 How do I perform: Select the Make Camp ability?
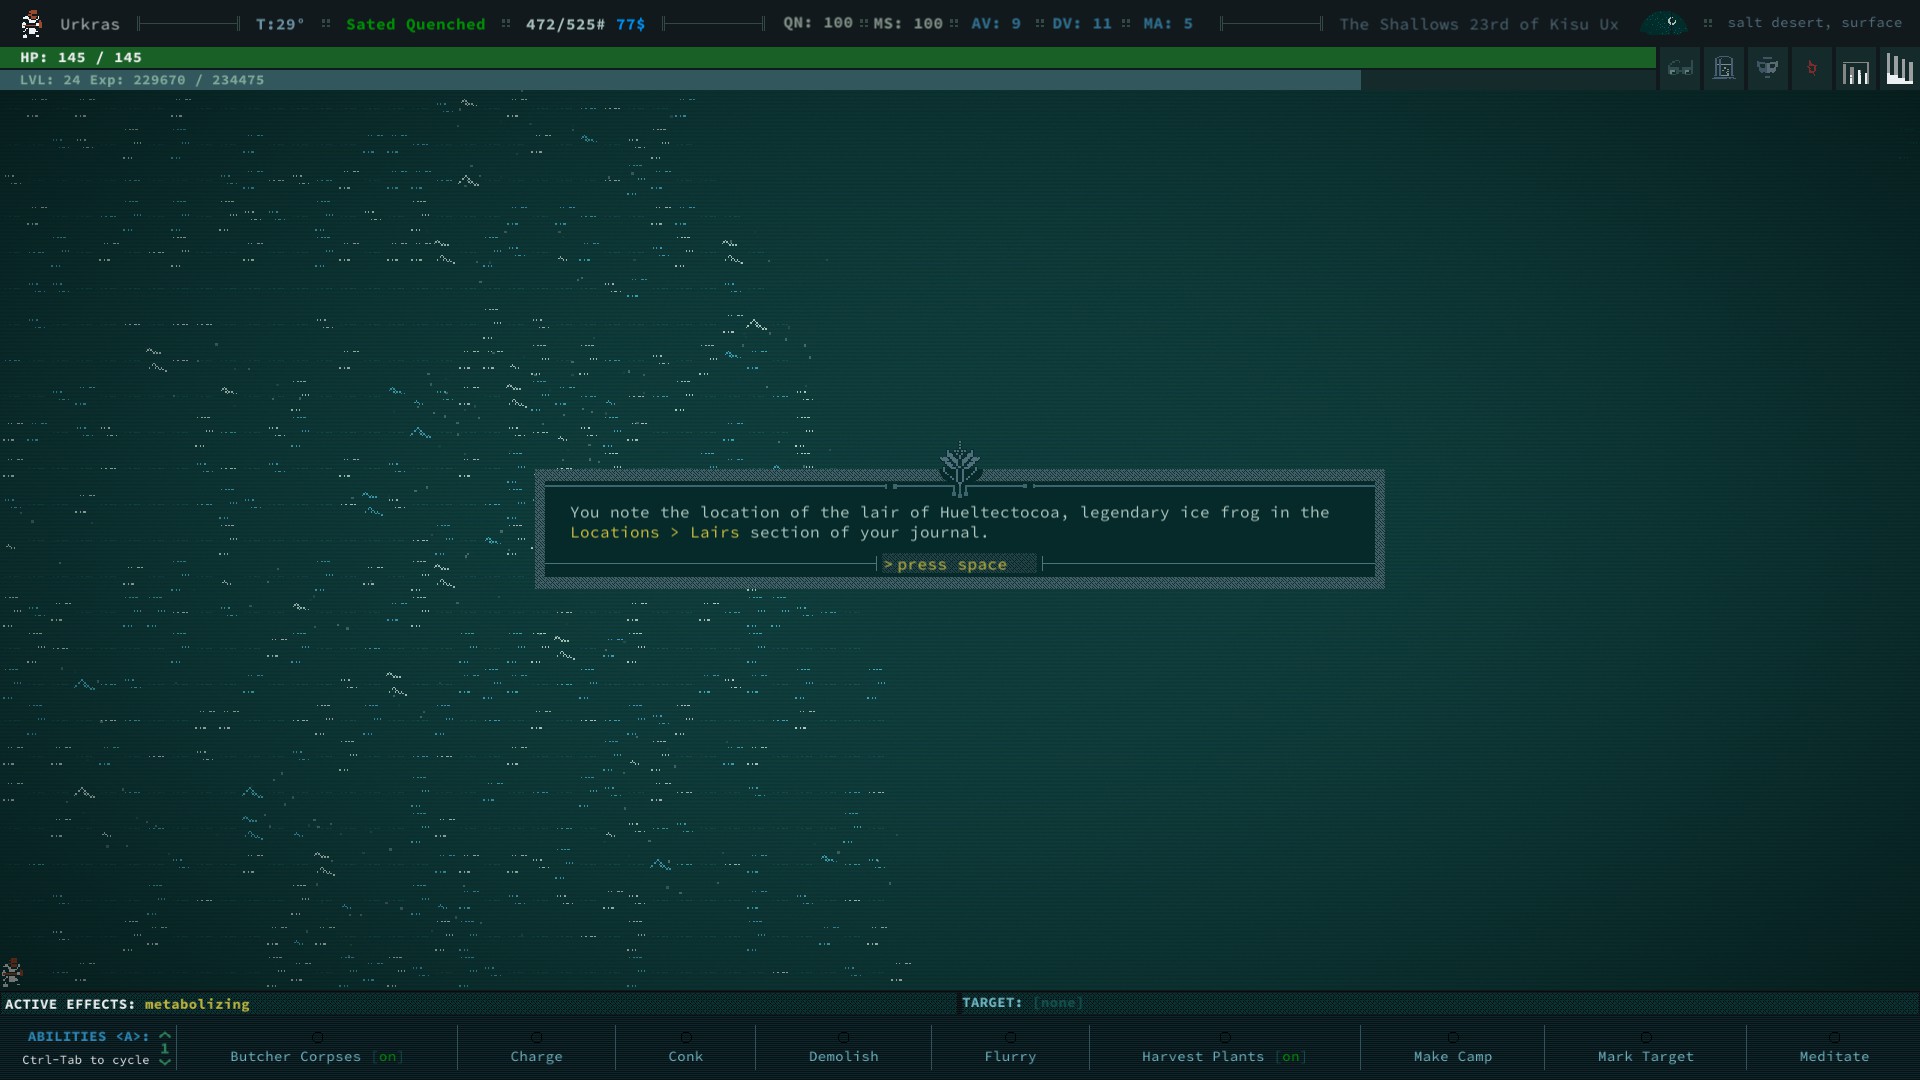pyautogui.click(x=1452, y=1056)
